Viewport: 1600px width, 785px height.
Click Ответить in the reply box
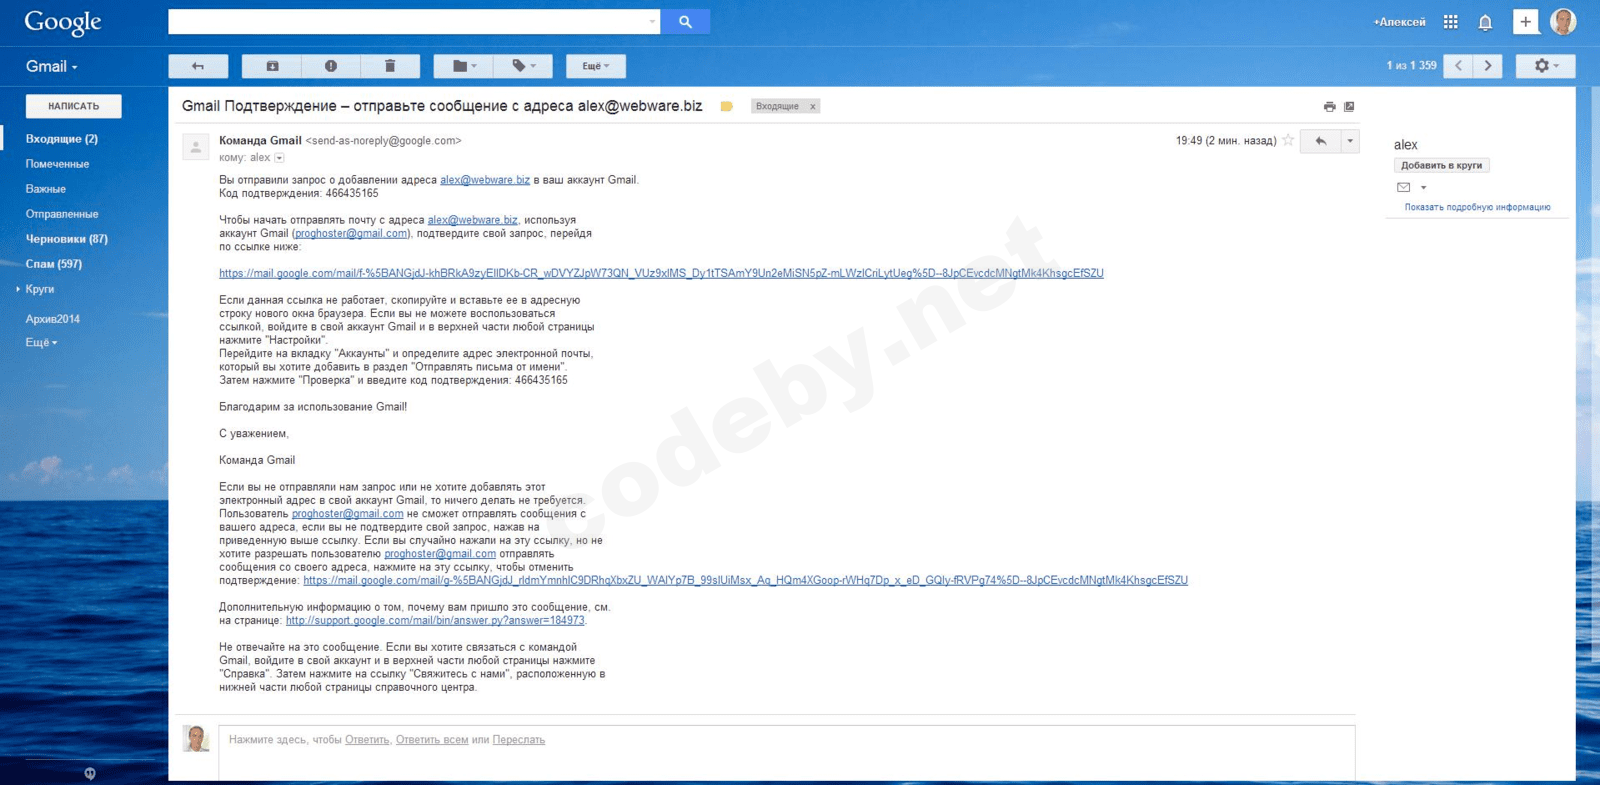(367, 740)
